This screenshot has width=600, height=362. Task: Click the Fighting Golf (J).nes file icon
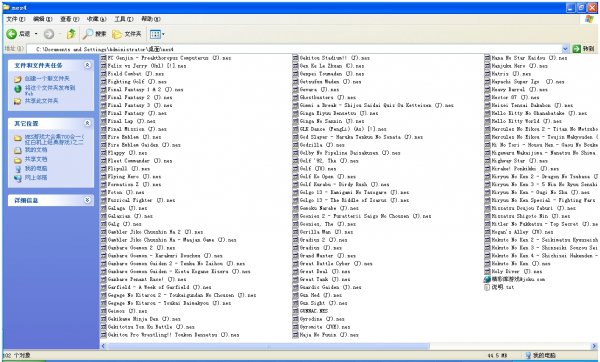coord(103,82)
